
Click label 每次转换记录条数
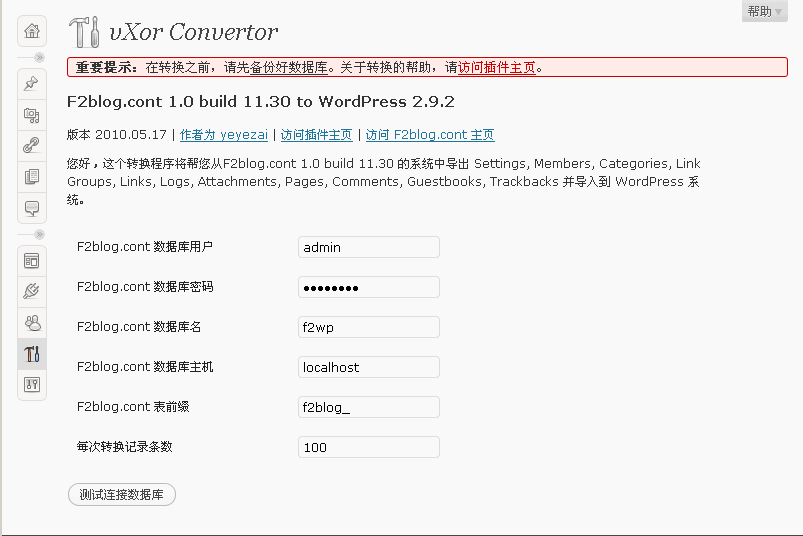tap(124, 446)
